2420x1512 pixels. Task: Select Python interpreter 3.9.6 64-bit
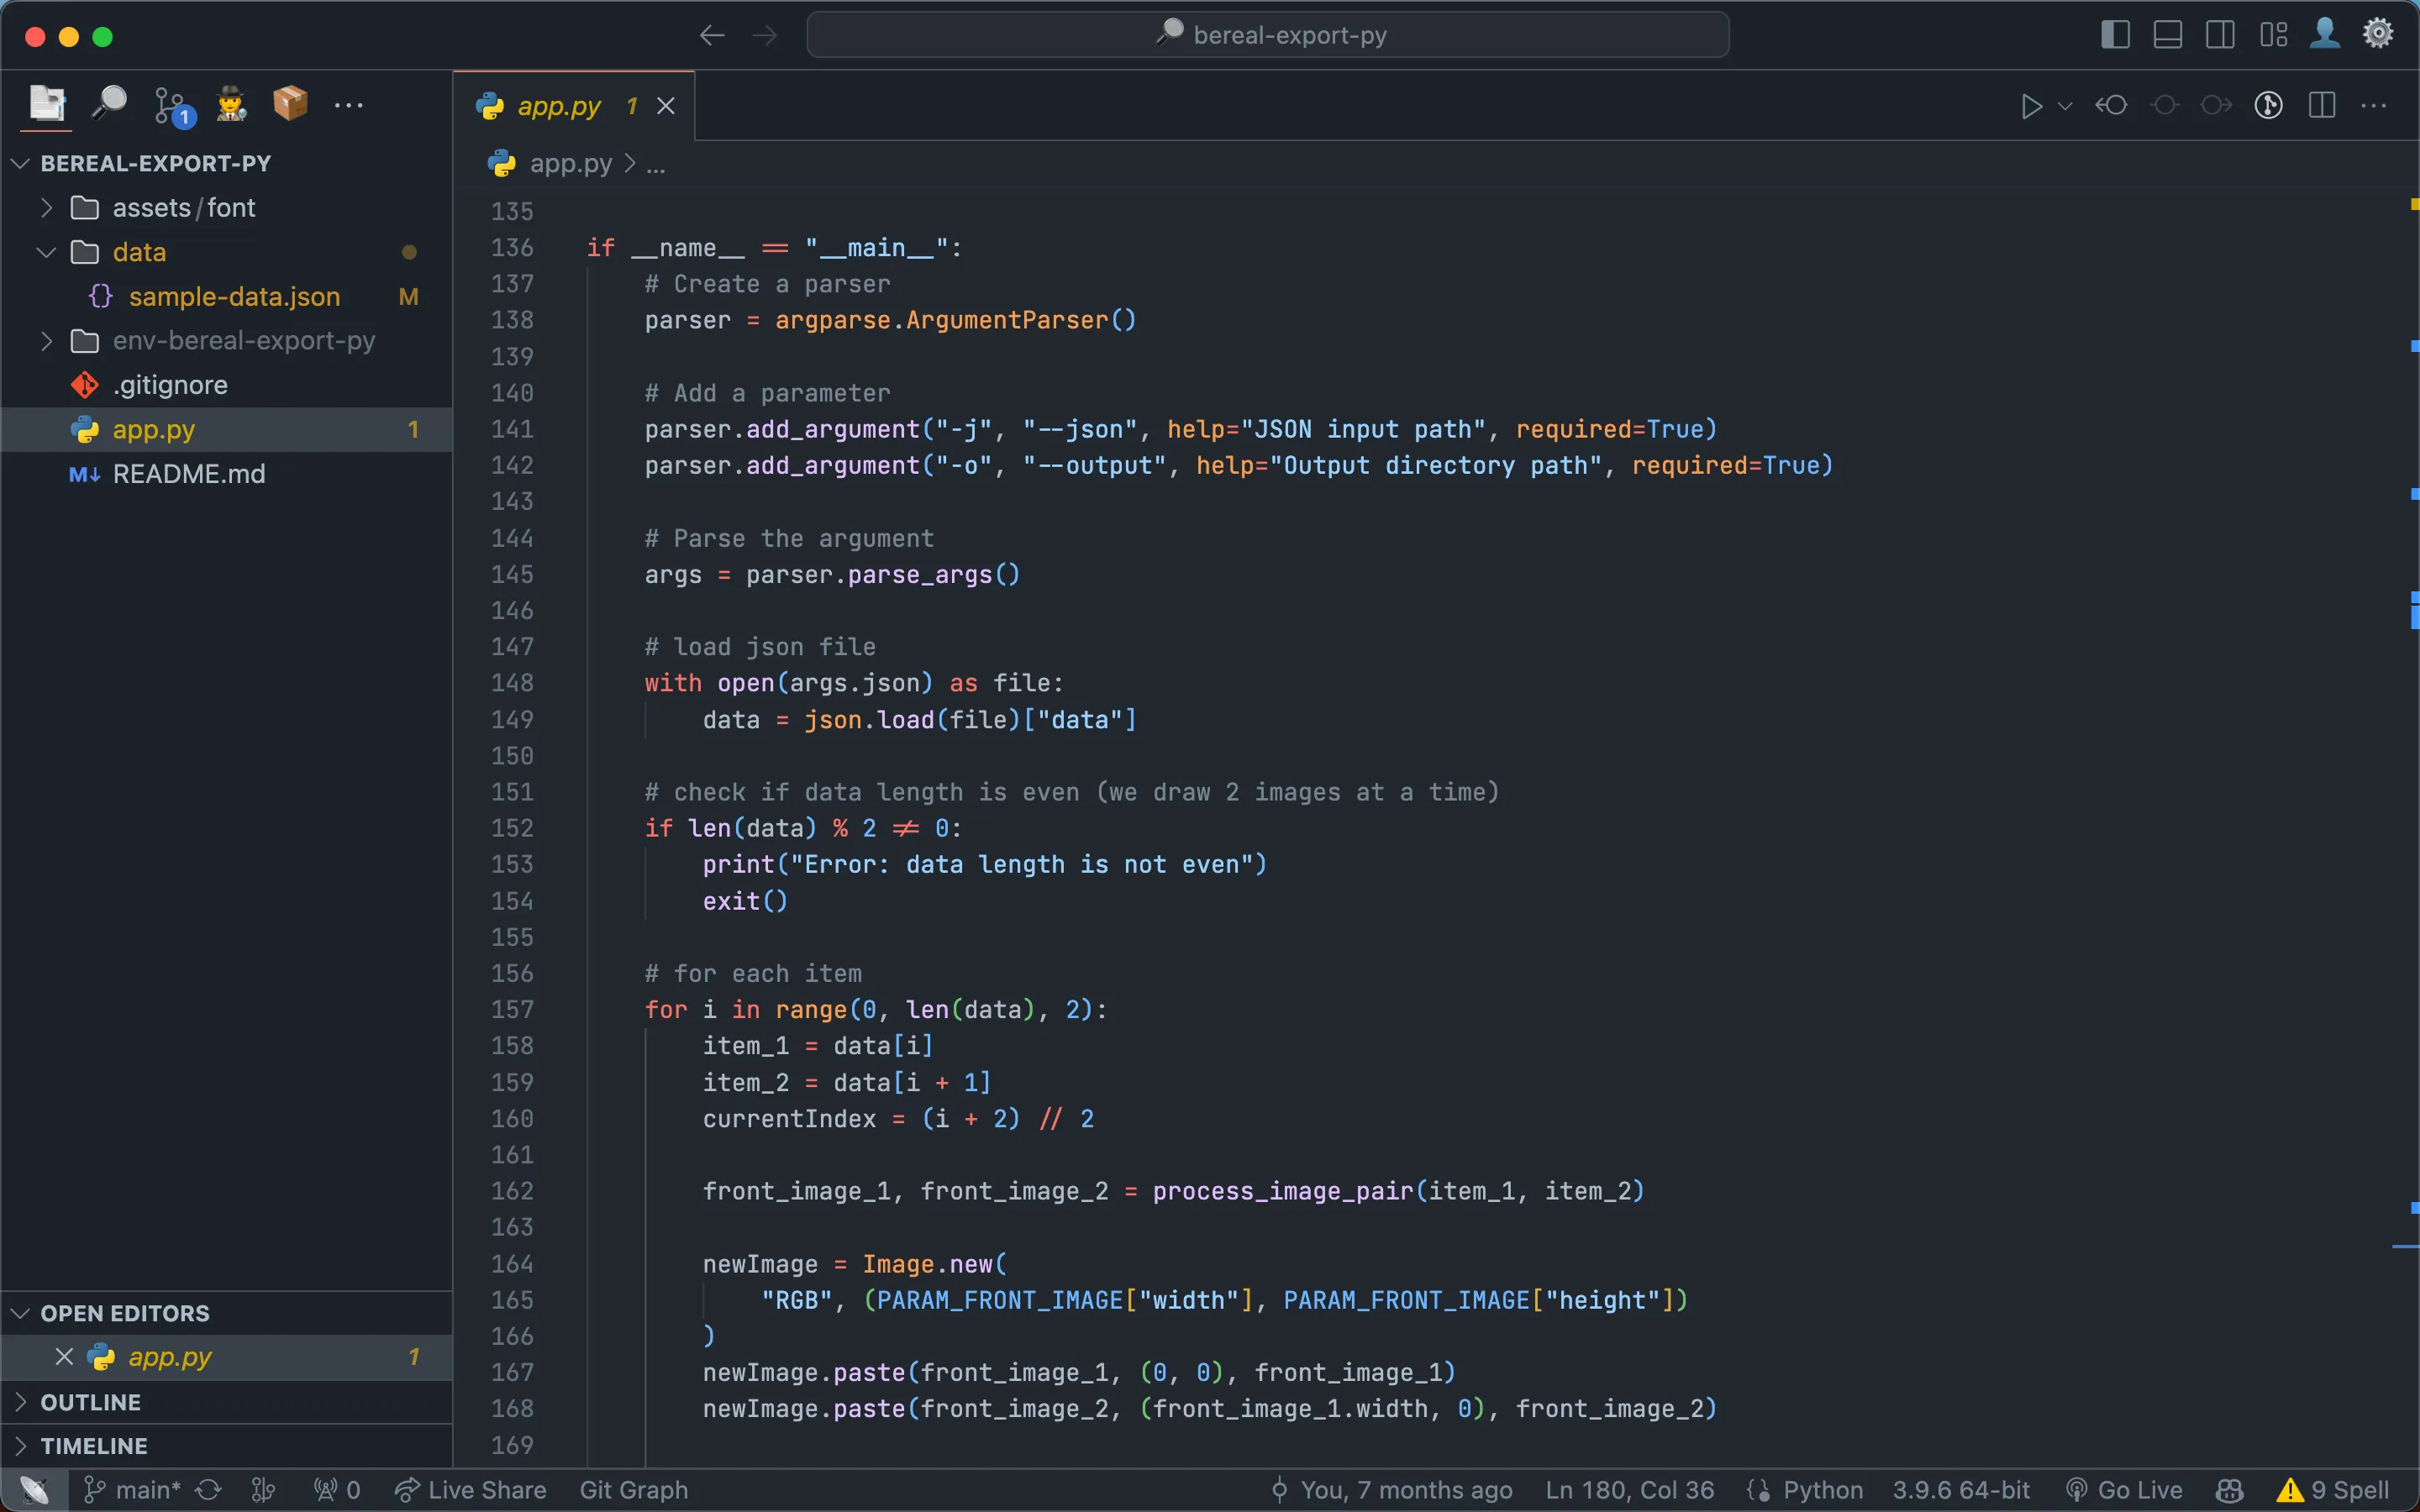click(1961, 1490)
